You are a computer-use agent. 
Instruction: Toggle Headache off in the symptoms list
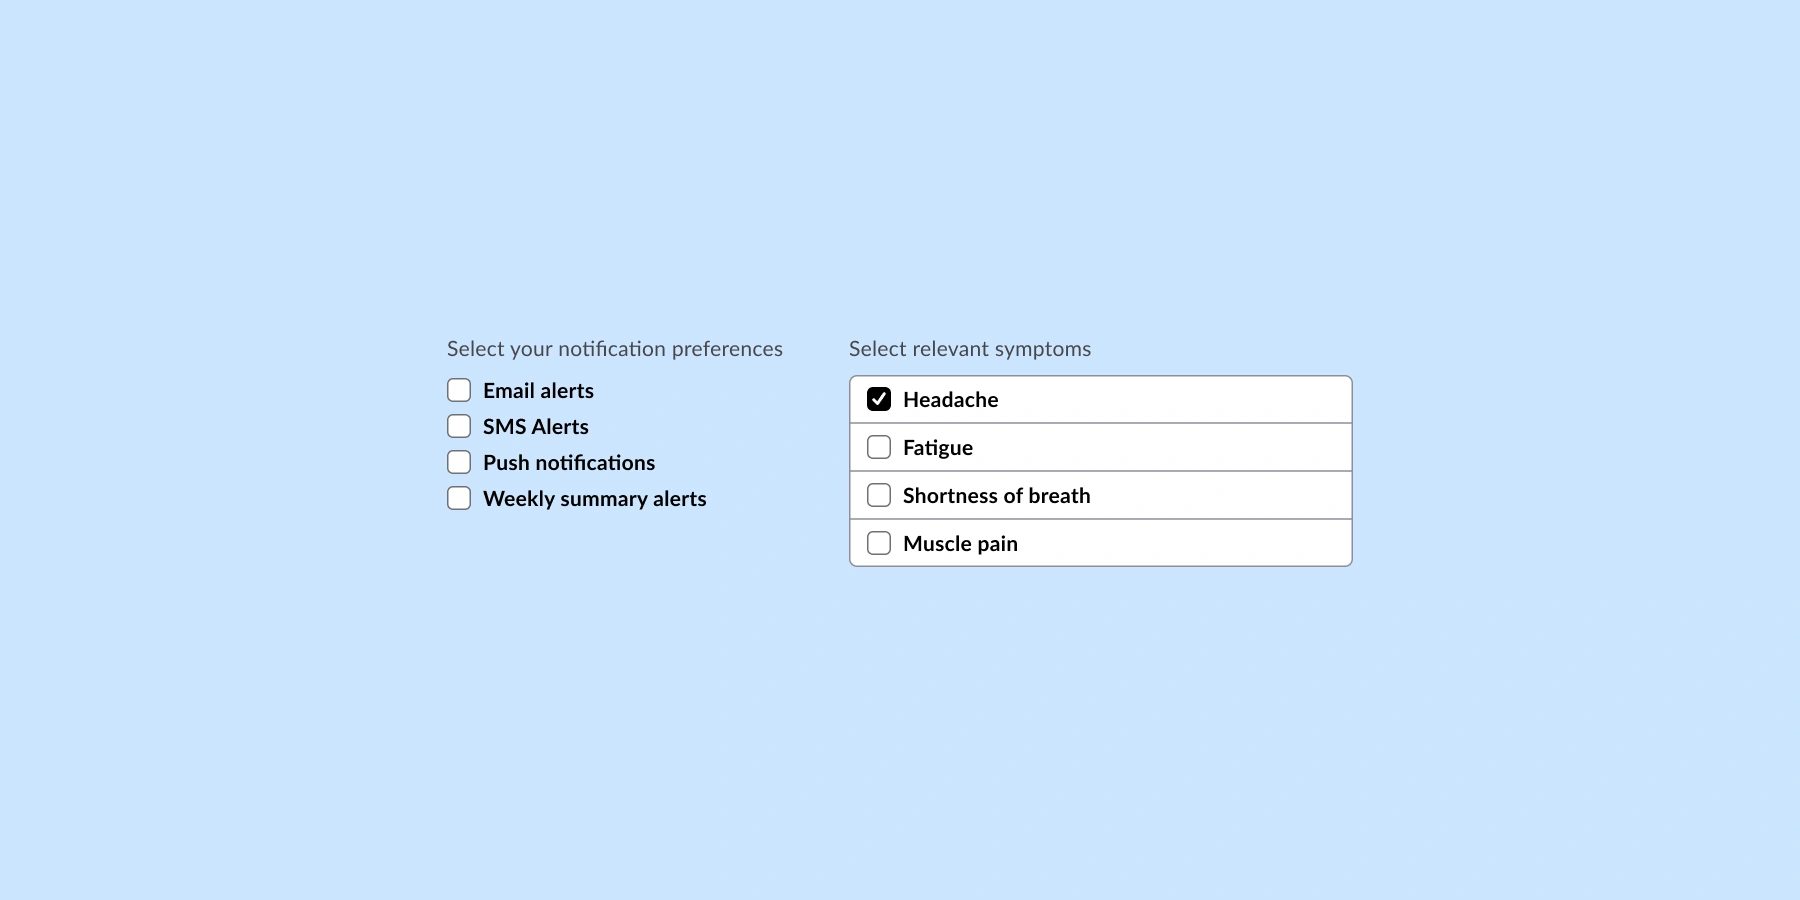pyautogui.click(x=879, y=399)
